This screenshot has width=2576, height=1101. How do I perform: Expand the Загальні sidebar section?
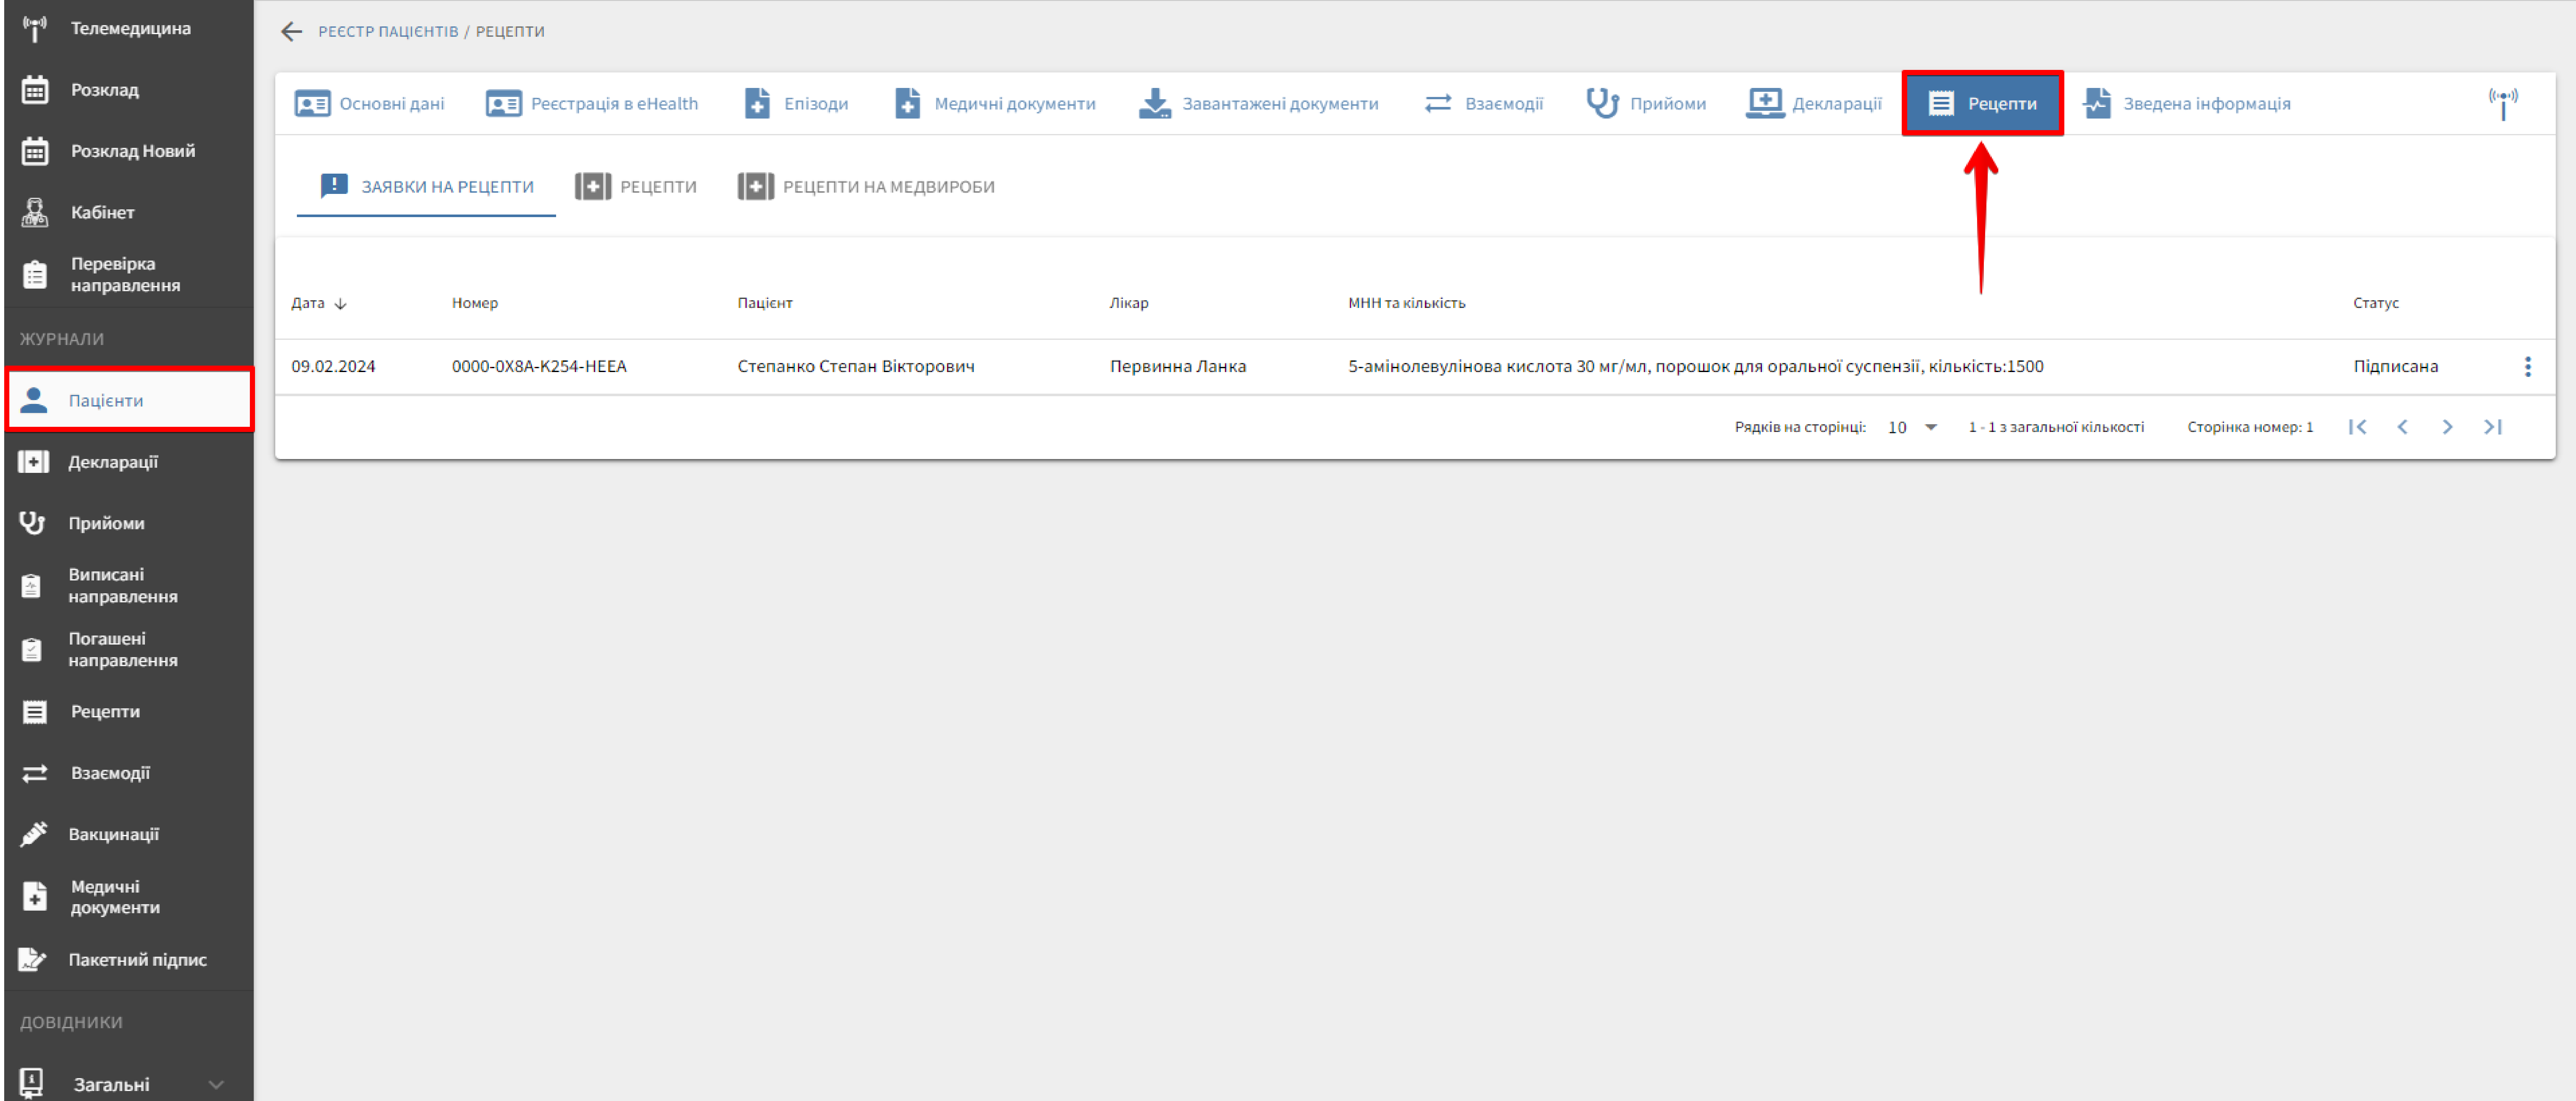(215, 1084)
